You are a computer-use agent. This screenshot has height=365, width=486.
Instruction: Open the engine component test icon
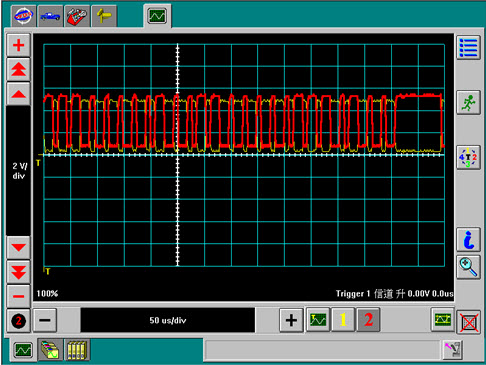pyautogui.click(x=77, y=16)
